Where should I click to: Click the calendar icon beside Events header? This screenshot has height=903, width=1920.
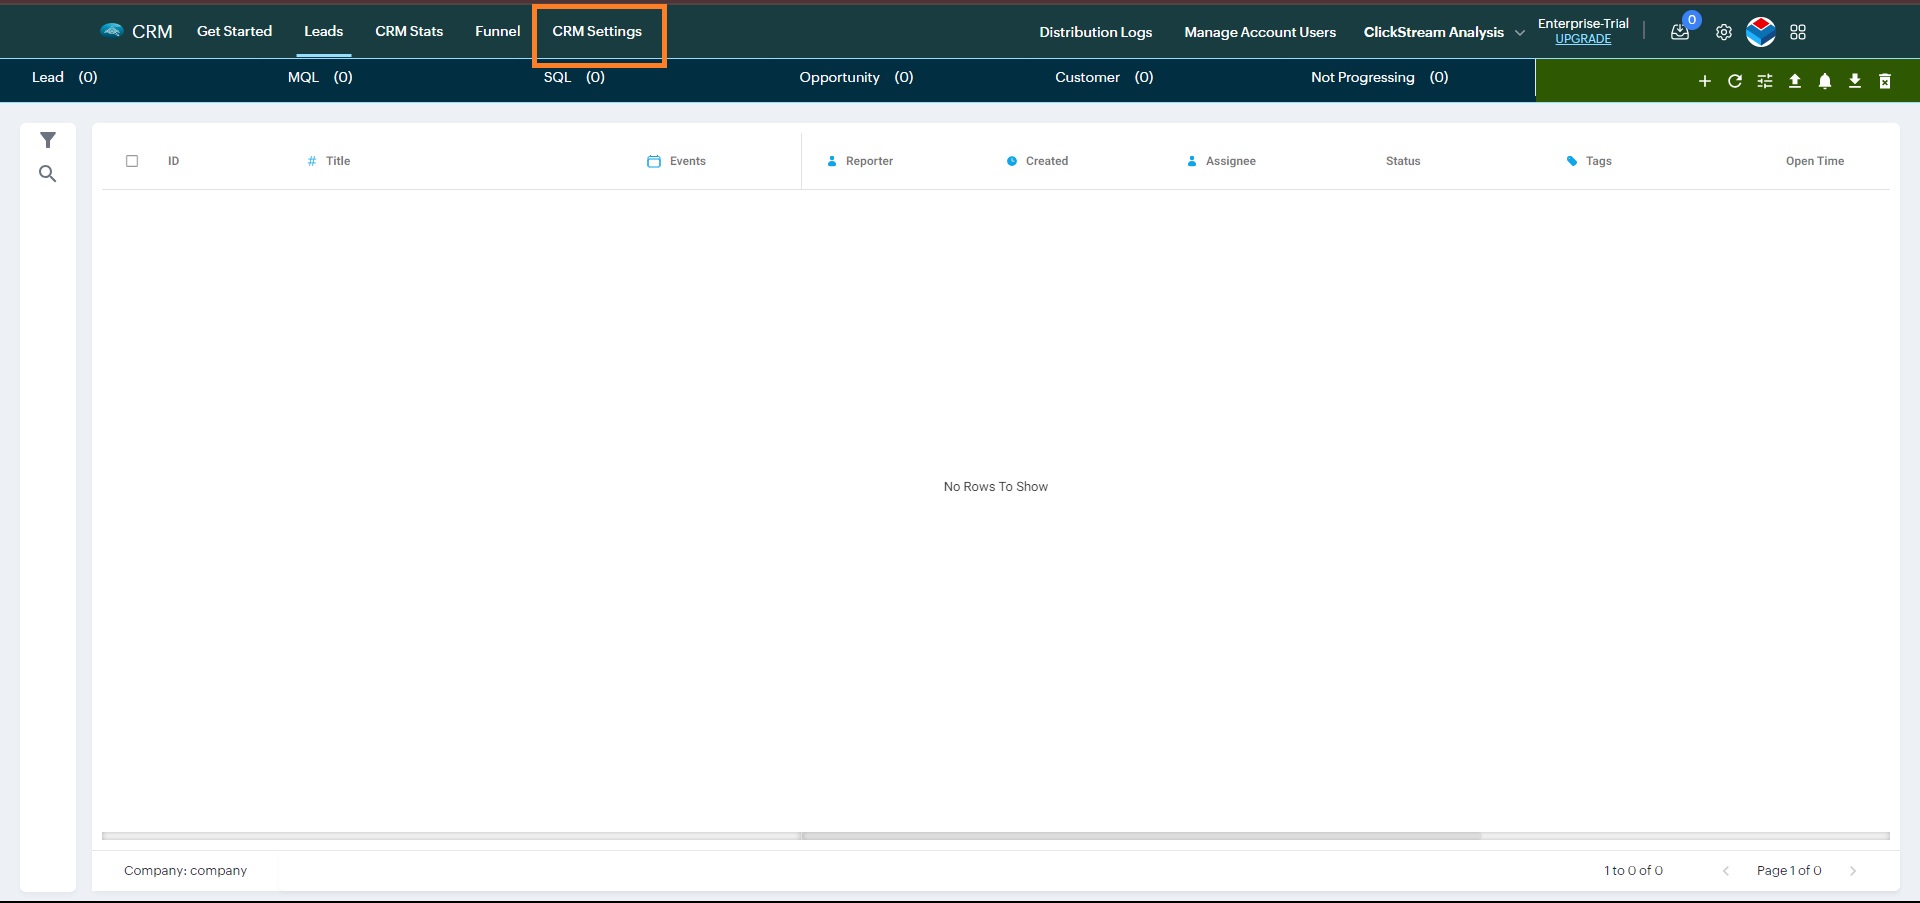pos(654,161)
